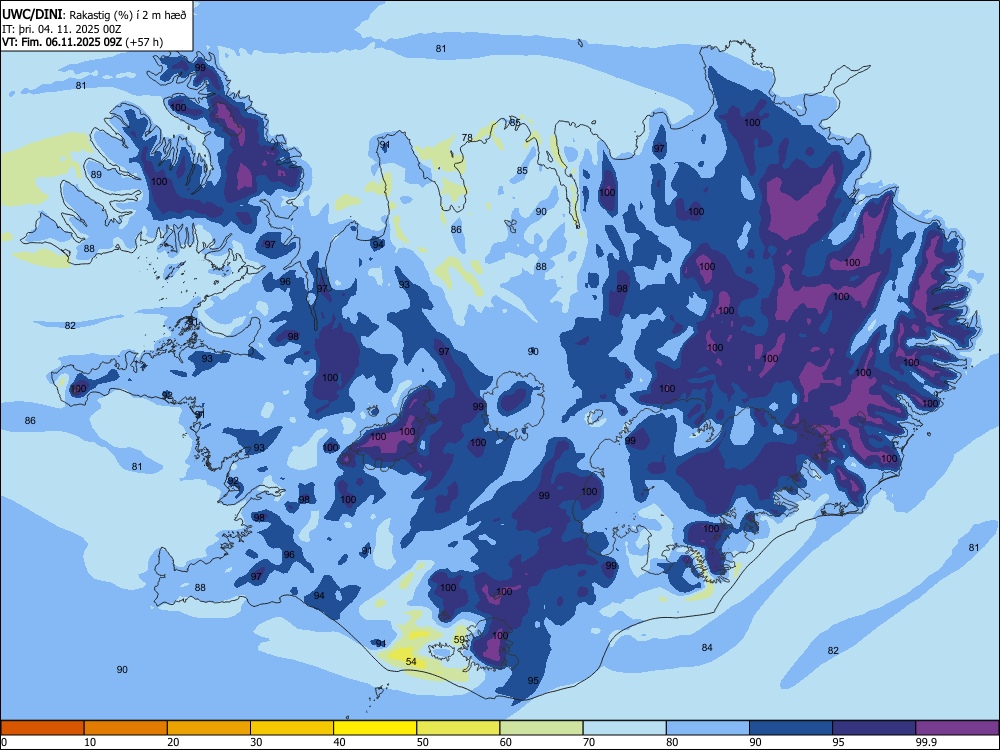Click the 60–70 light green legend swatch
1000x750 pixels.
click(541, 728)
